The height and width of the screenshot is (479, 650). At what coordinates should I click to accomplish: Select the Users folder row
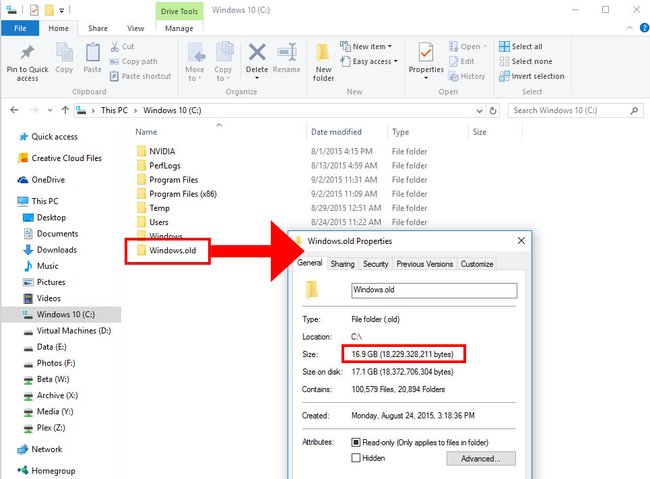pos(153,222)
